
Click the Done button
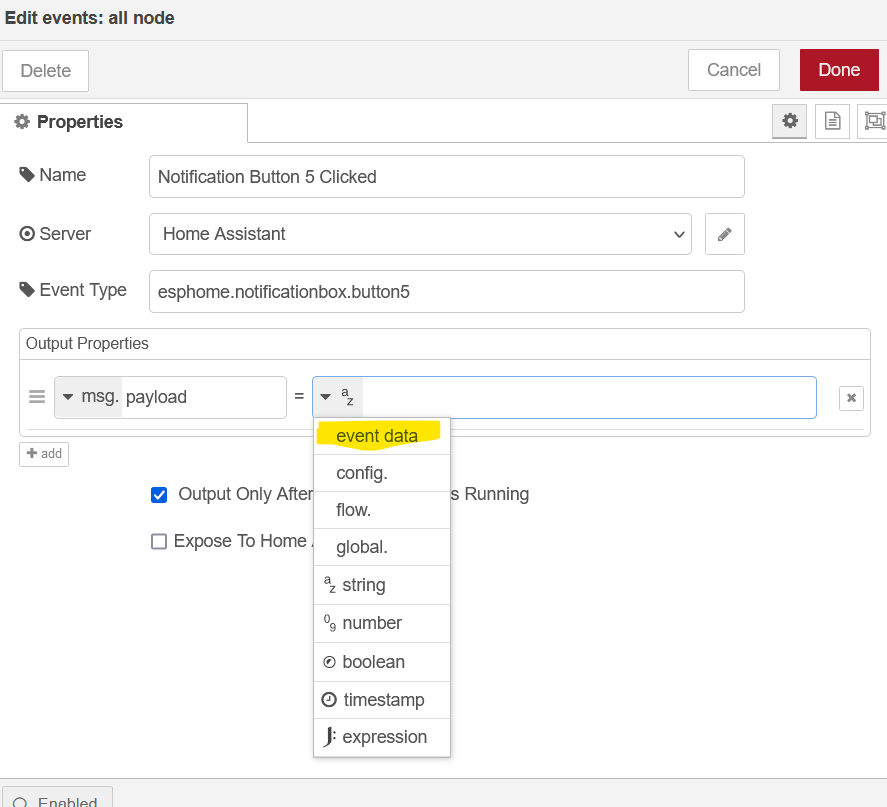pos(839,70)
